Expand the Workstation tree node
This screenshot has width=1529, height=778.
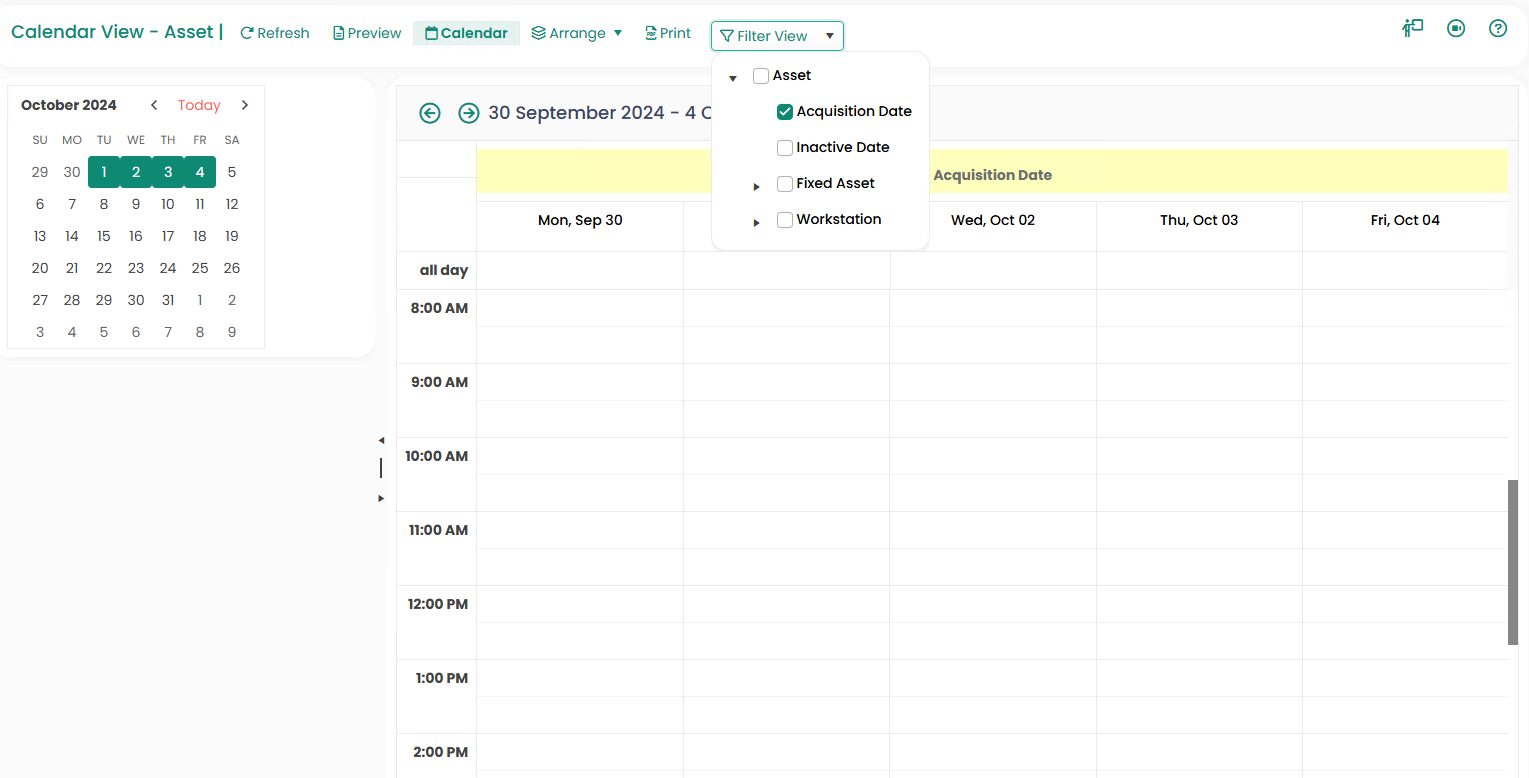coord(757,222)
